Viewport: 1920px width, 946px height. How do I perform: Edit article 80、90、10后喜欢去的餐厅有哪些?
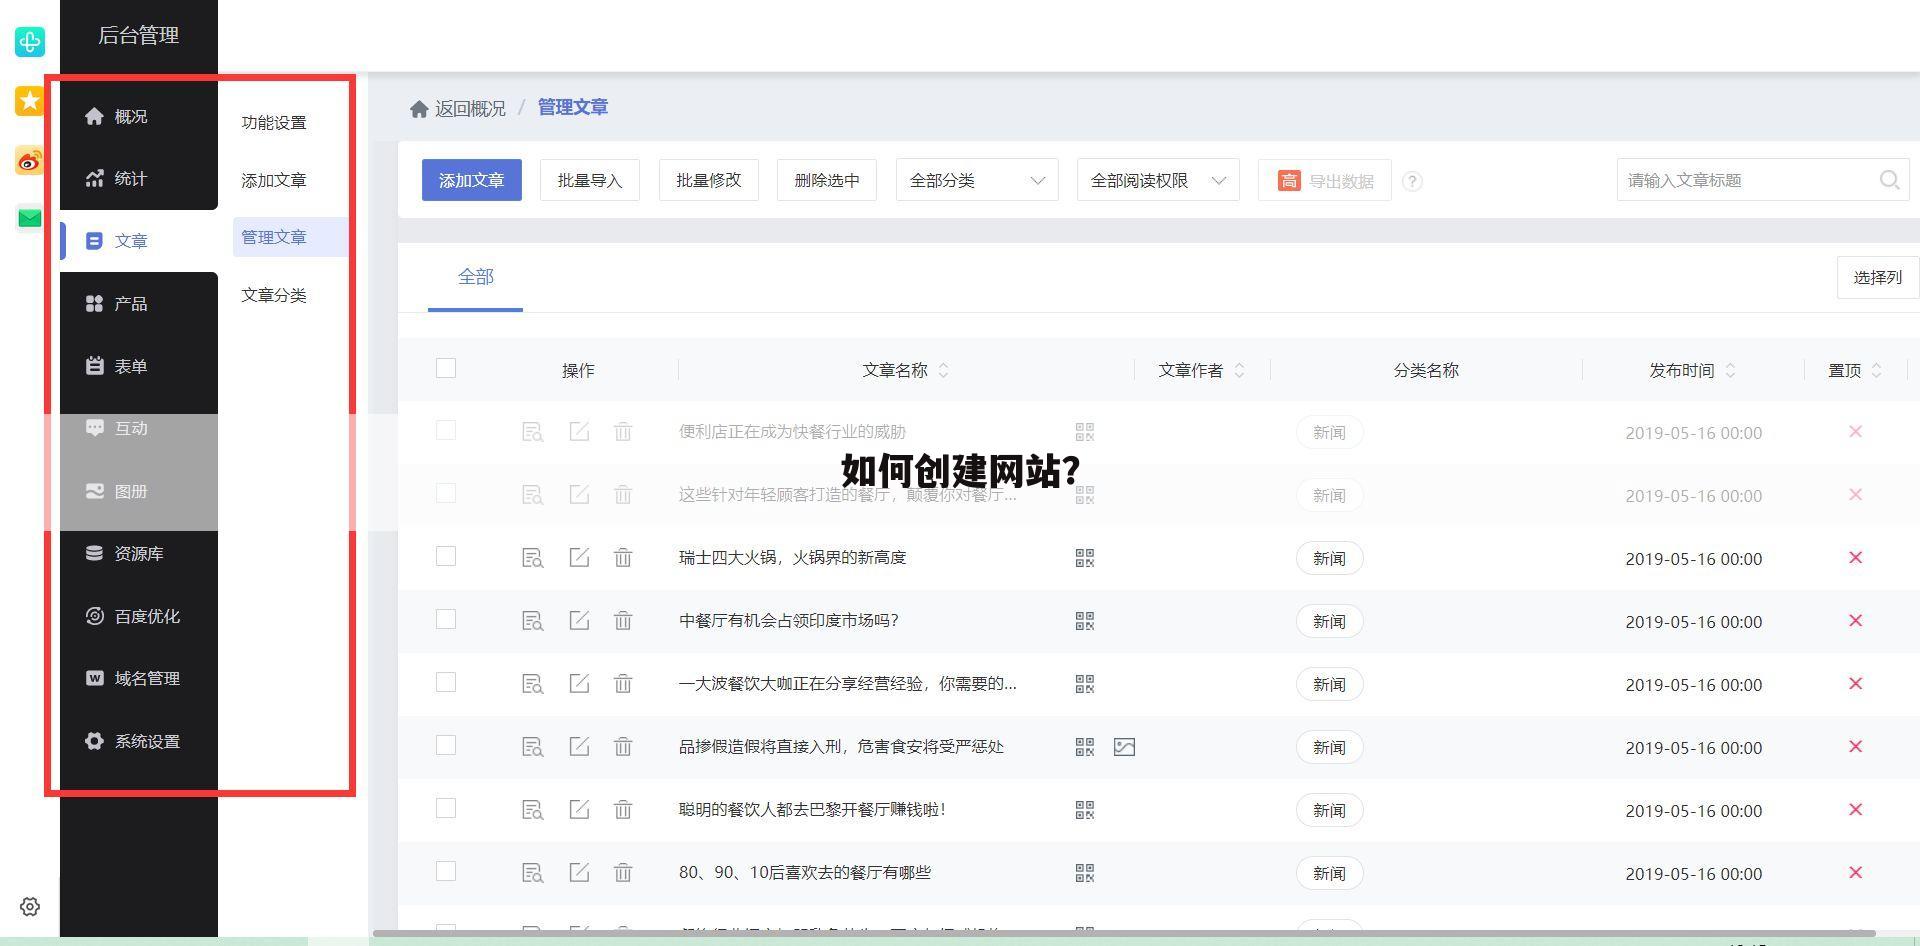coord(579,872)
